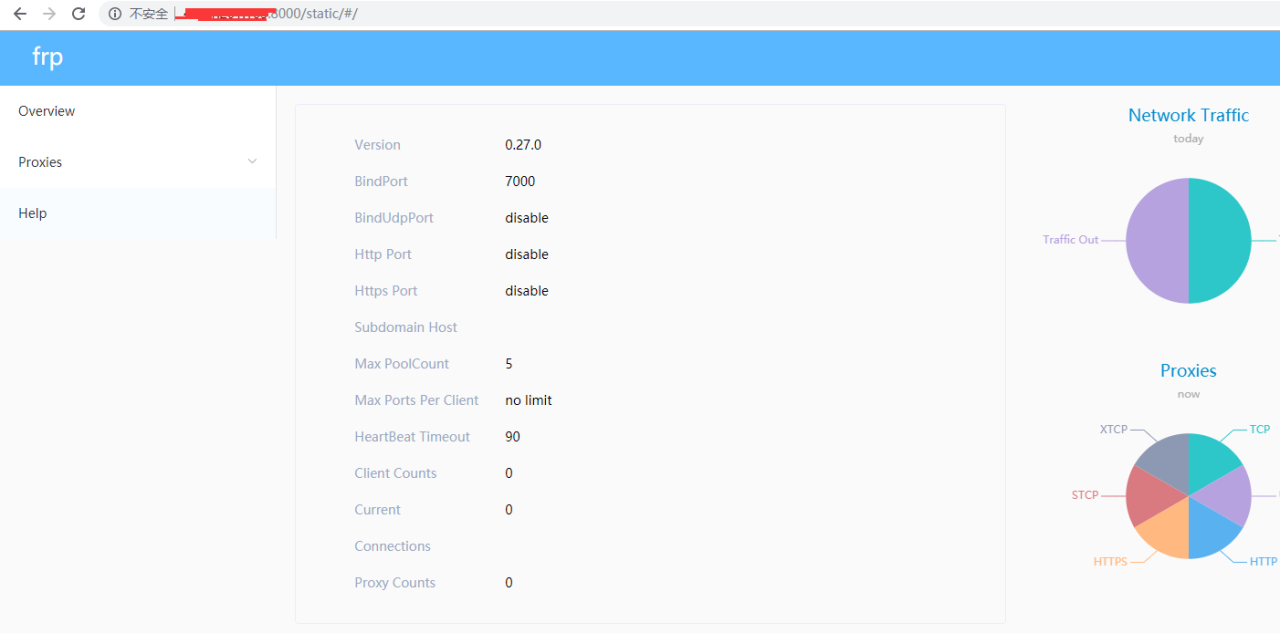Click the BindUdpPort label

tap(394, 218)
